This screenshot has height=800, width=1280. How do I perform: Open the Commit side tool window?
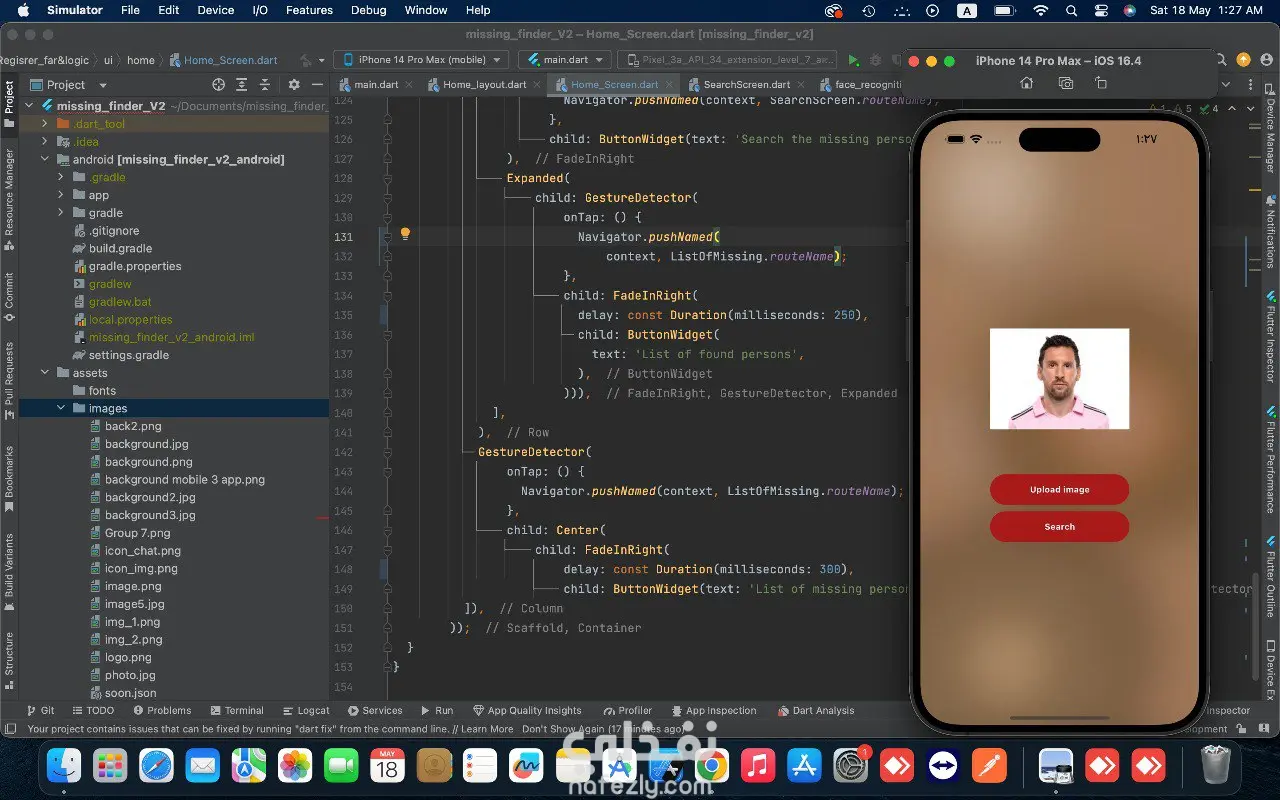(x=9, y=296)
